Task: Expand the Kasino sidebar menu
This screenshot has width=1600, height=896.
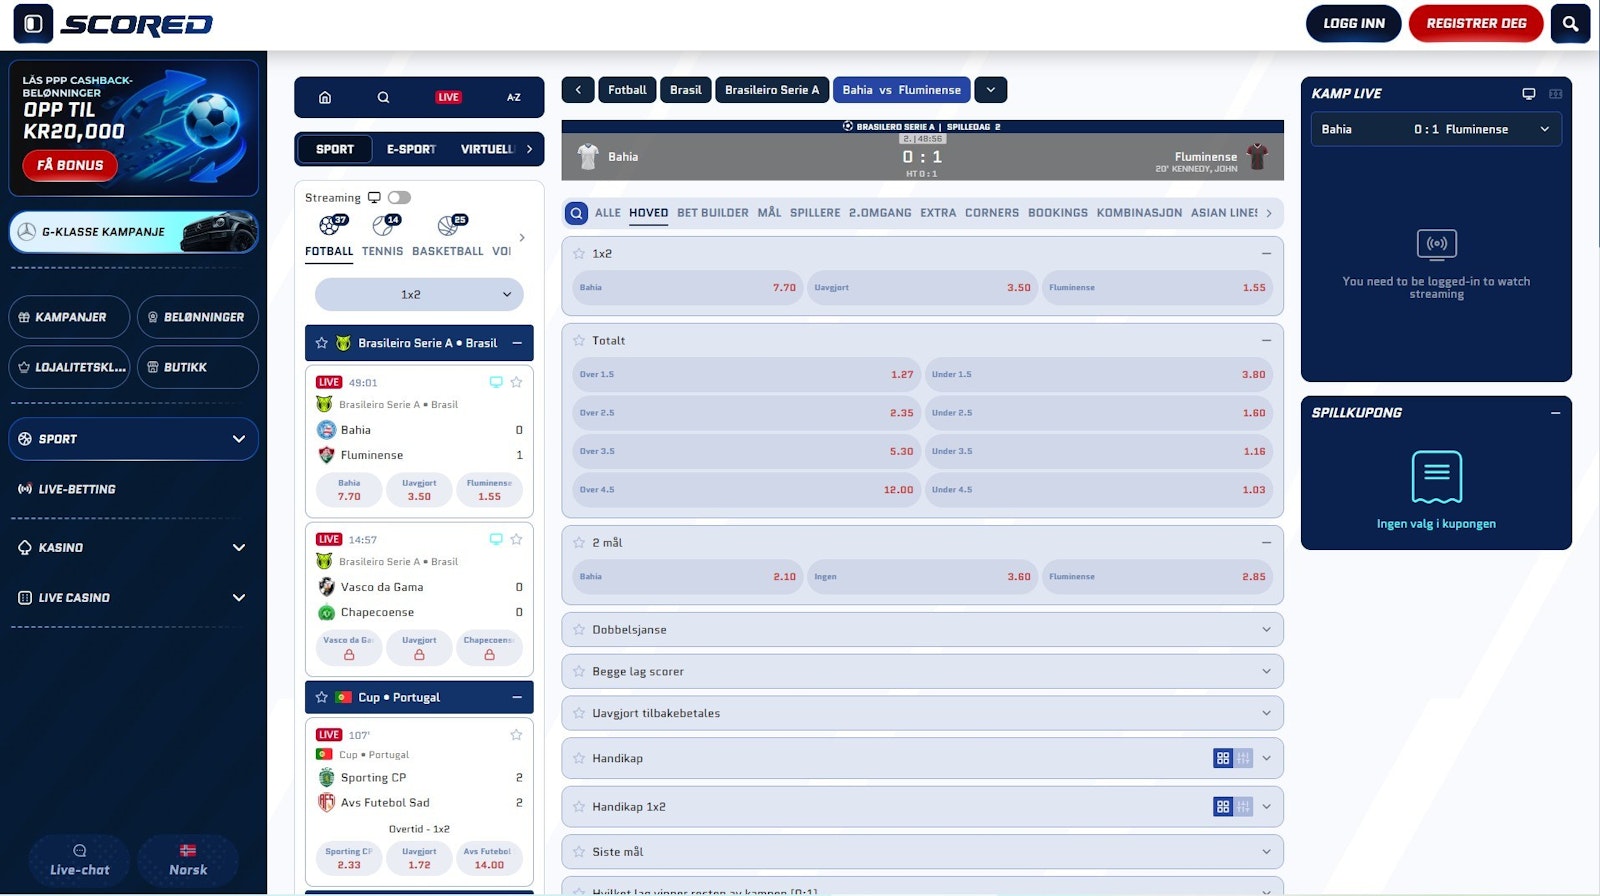Action: (x=133, y=548)
